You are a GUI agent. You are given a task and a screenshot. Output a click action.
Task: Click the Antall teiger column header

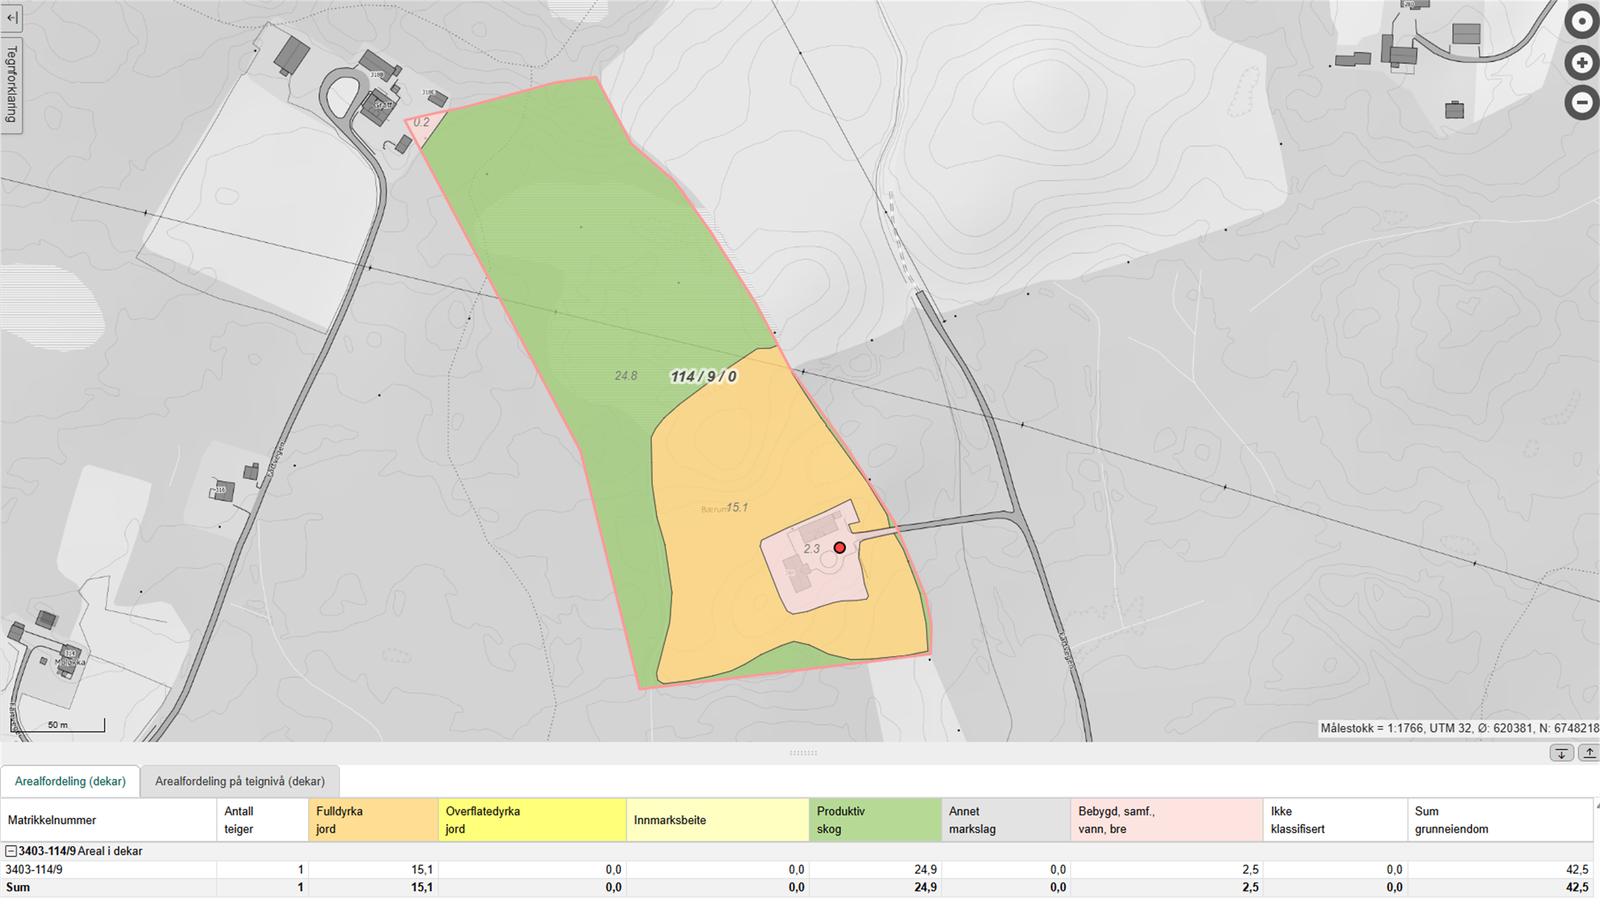[x=263, y=820]
